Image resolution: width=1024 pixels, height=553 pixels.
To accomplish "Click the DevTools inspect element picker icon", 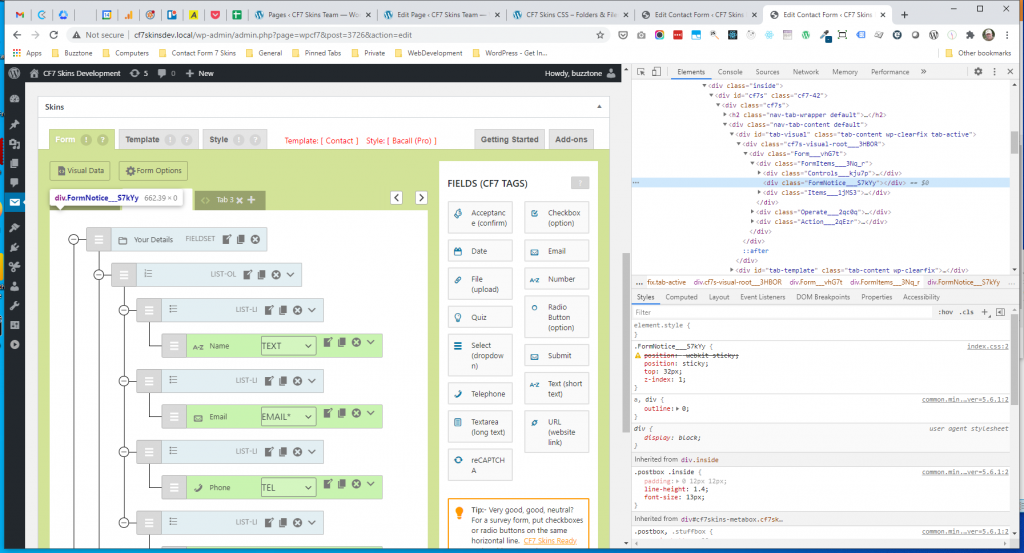I will [641, 72].
